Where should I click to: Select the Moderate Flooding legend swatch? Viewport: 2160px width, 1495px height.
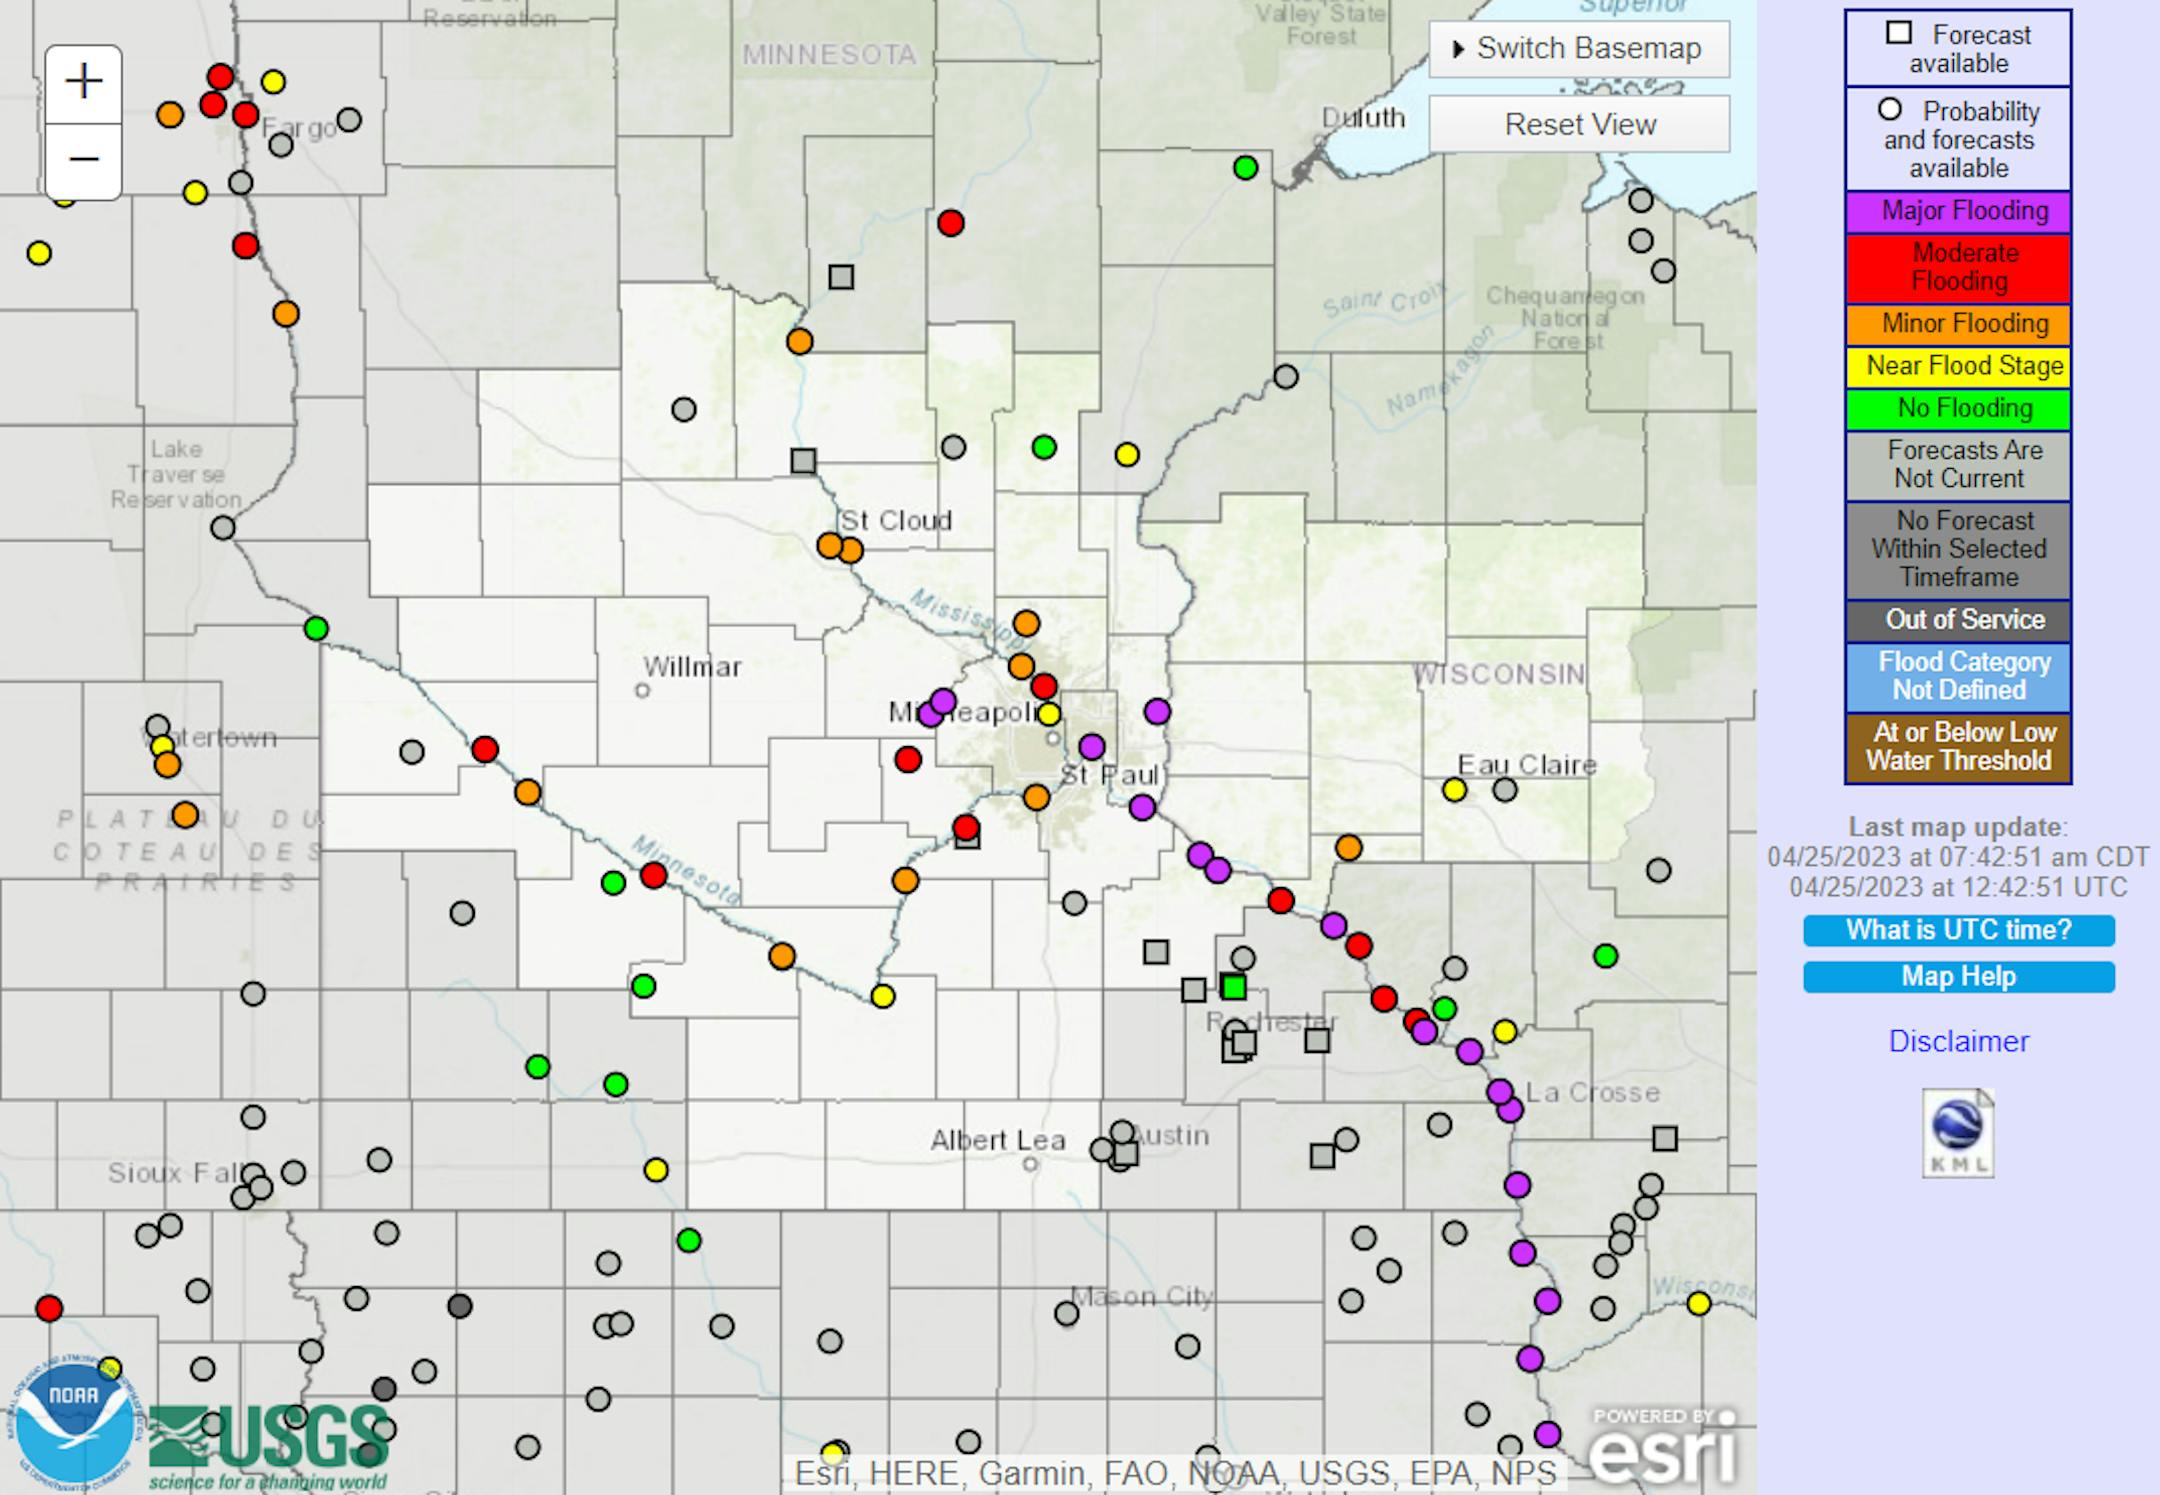tap(1958, 267)
